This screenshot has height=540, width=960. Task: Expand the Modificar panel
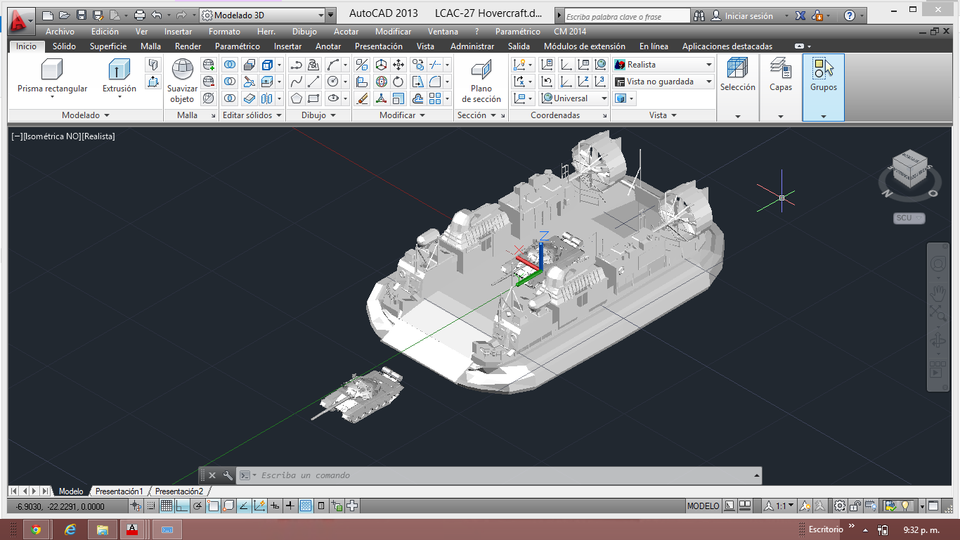click(402, 115)
